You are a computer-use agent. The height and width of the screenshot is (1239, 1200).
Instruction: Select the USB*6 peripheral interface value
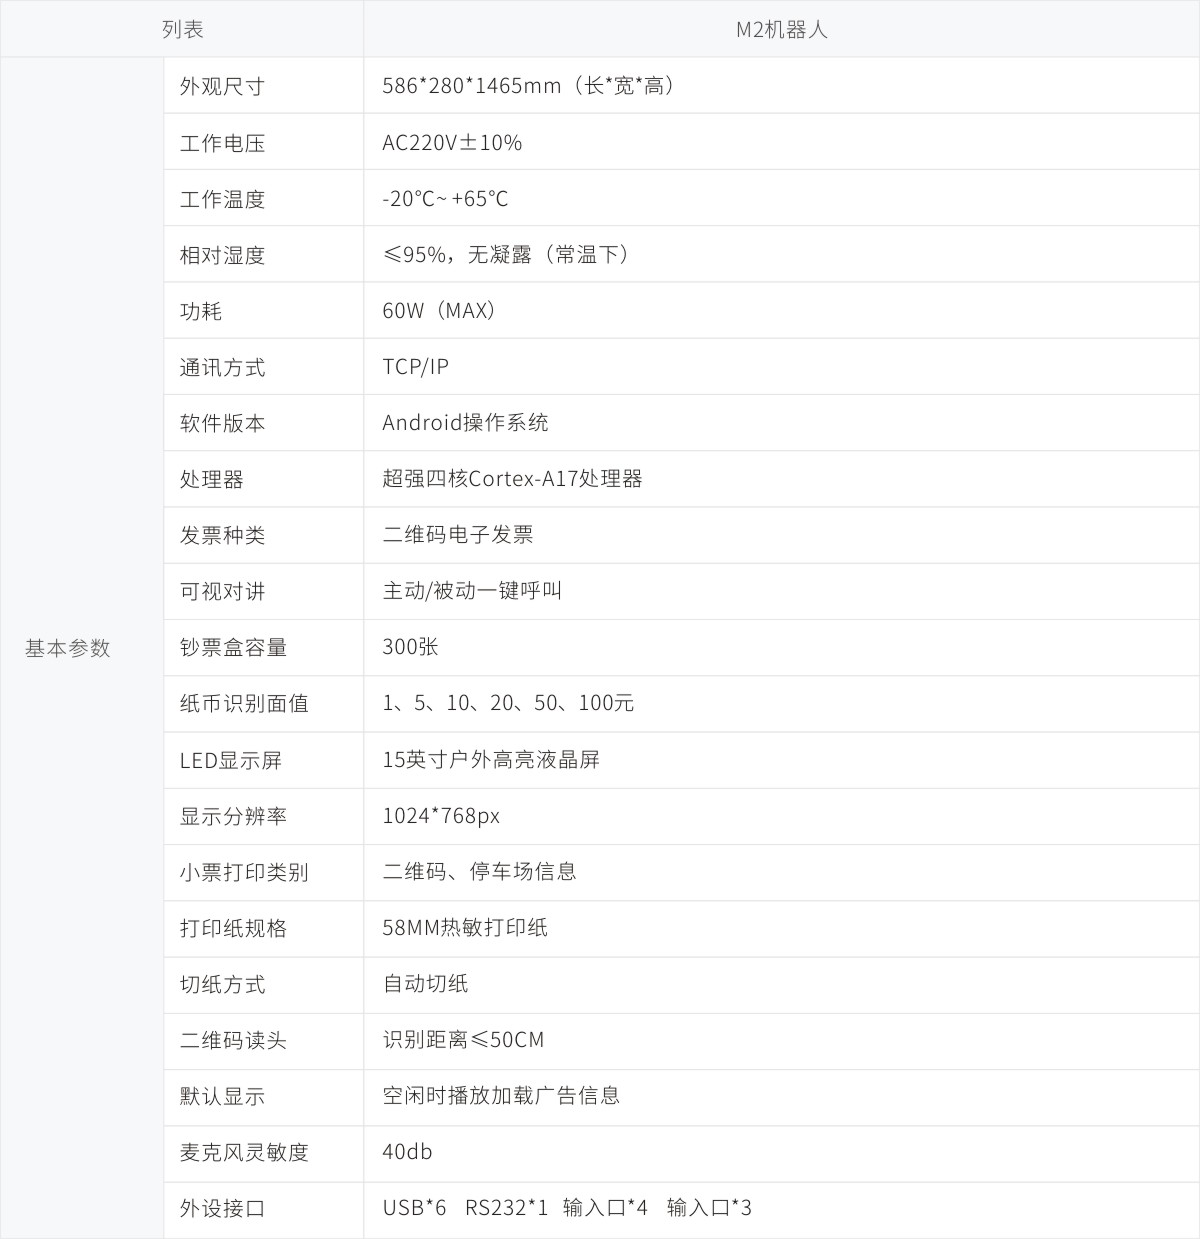pos(414,1208)
